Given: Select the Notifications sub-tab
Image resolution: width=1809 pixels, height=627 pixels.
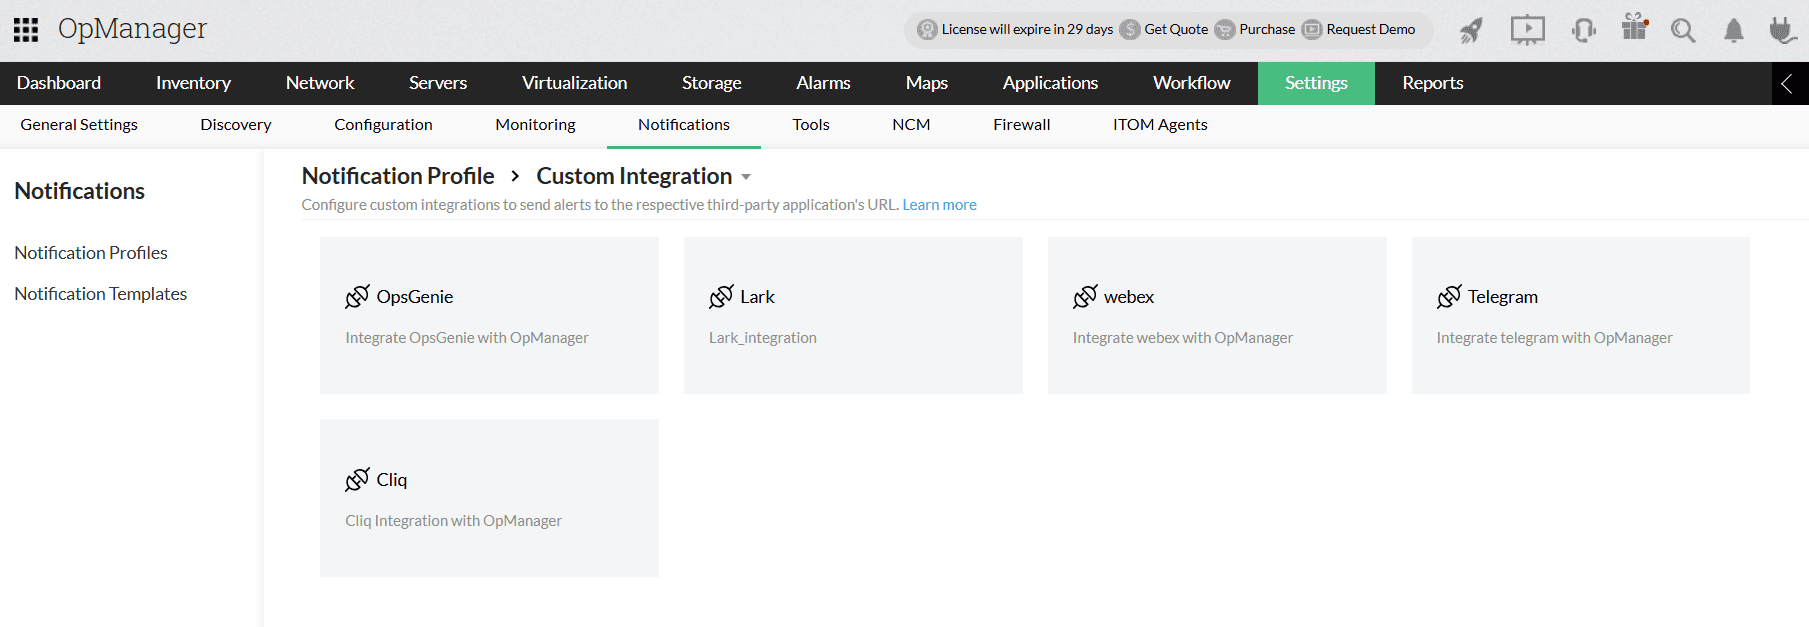Looking at the screenshot, I should 684,125.
